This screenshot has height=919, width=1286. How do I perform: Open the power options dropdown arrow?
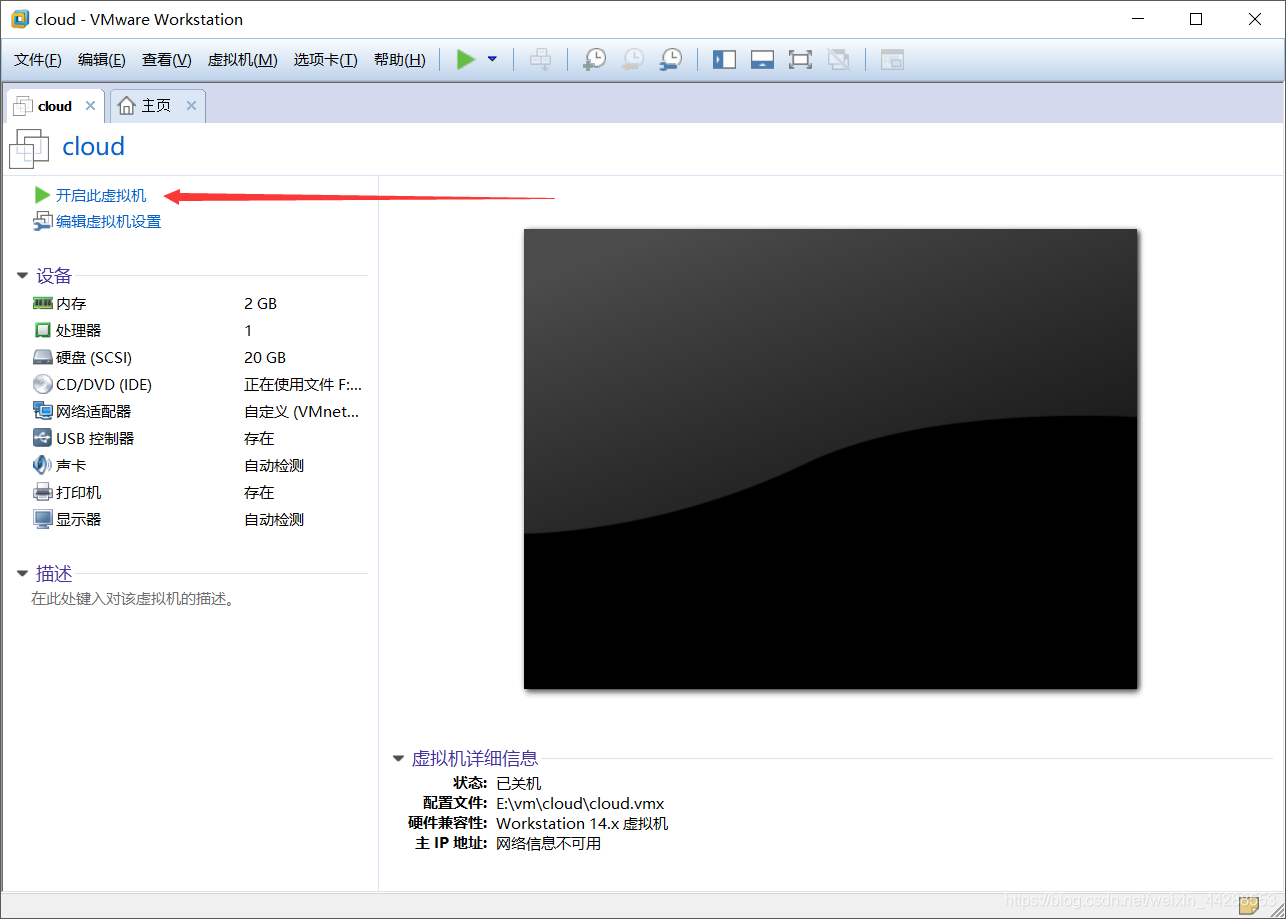(x=492, y=60)
